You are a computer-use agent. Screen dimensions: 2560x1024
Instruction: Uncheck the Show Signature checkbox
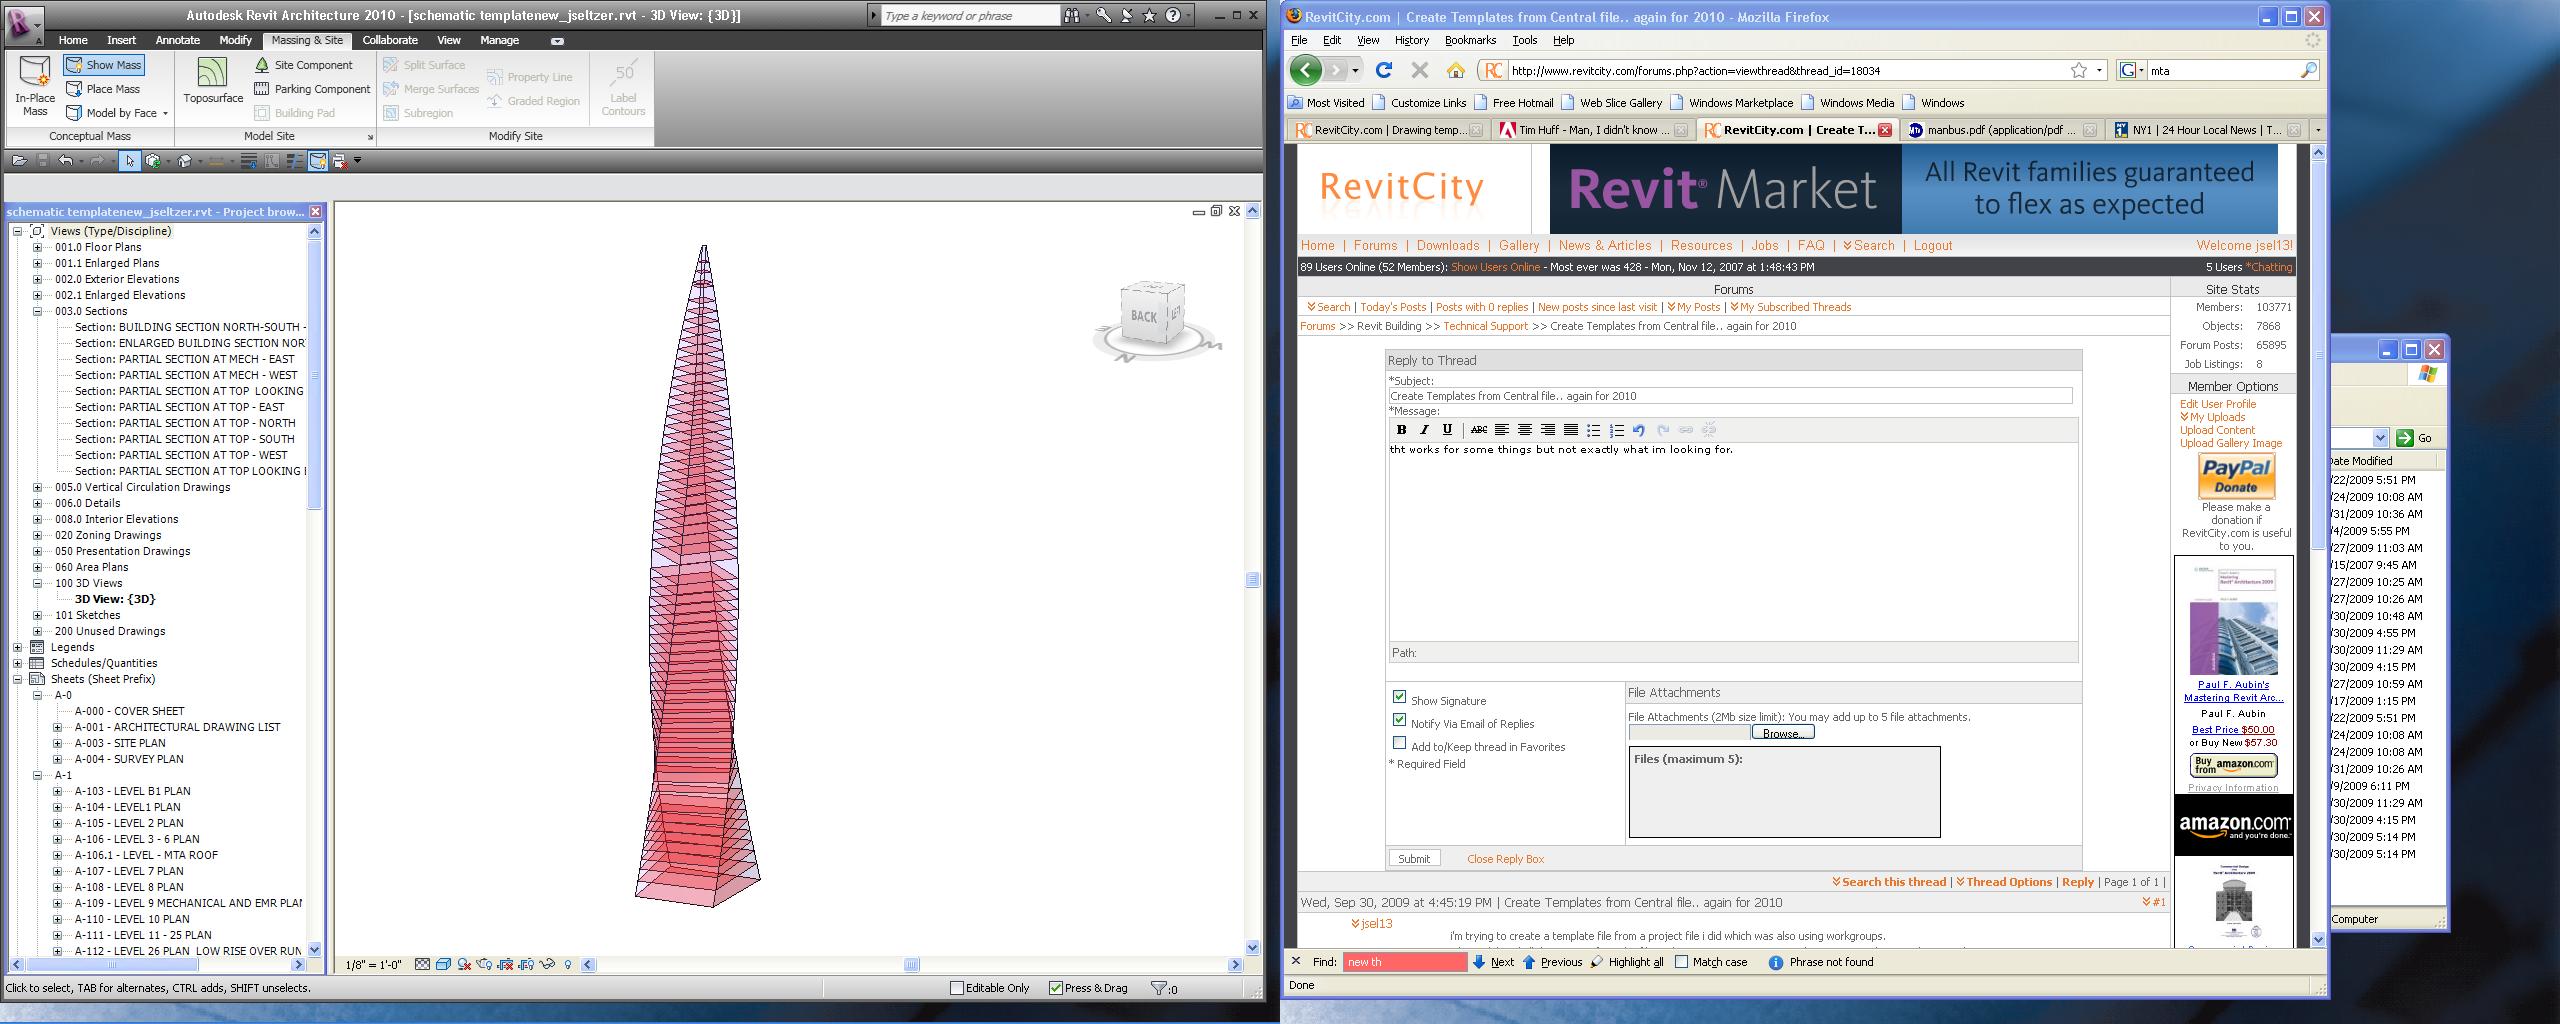click(1399, 697)
